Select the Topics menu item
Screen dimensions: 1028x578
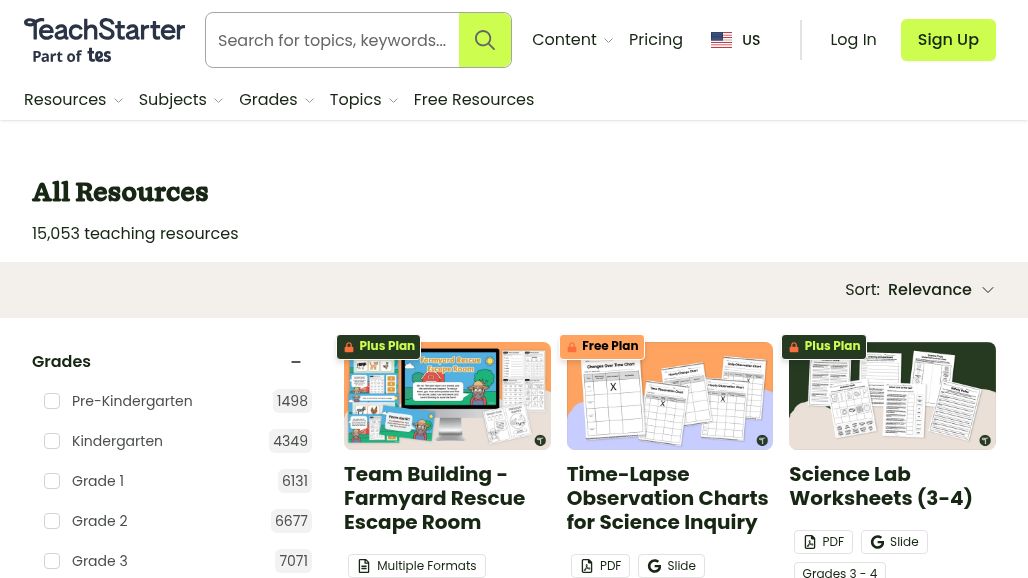[363, 100]
